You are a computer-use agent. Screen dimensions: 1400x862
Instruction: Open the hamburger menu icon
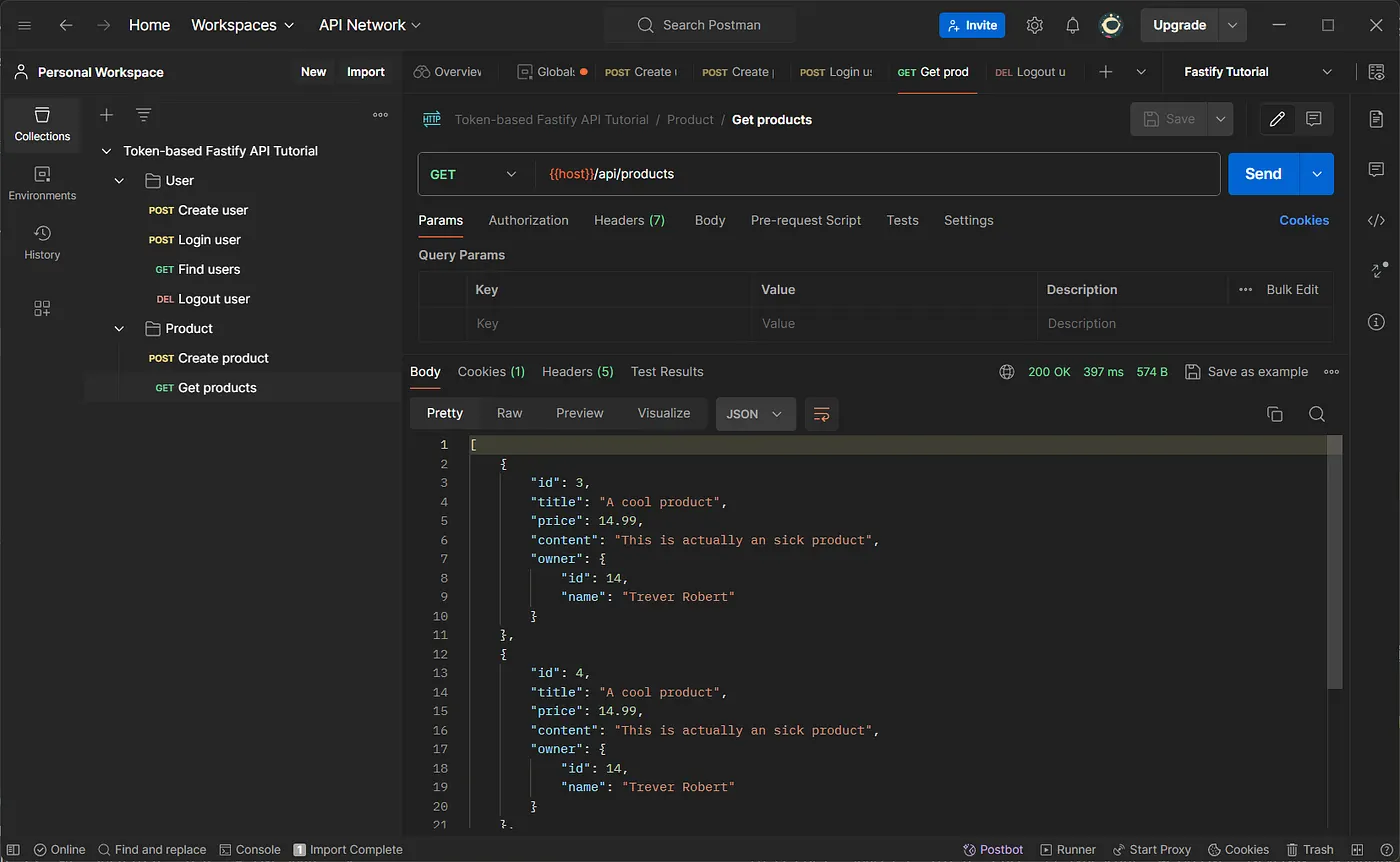[24, 25]
